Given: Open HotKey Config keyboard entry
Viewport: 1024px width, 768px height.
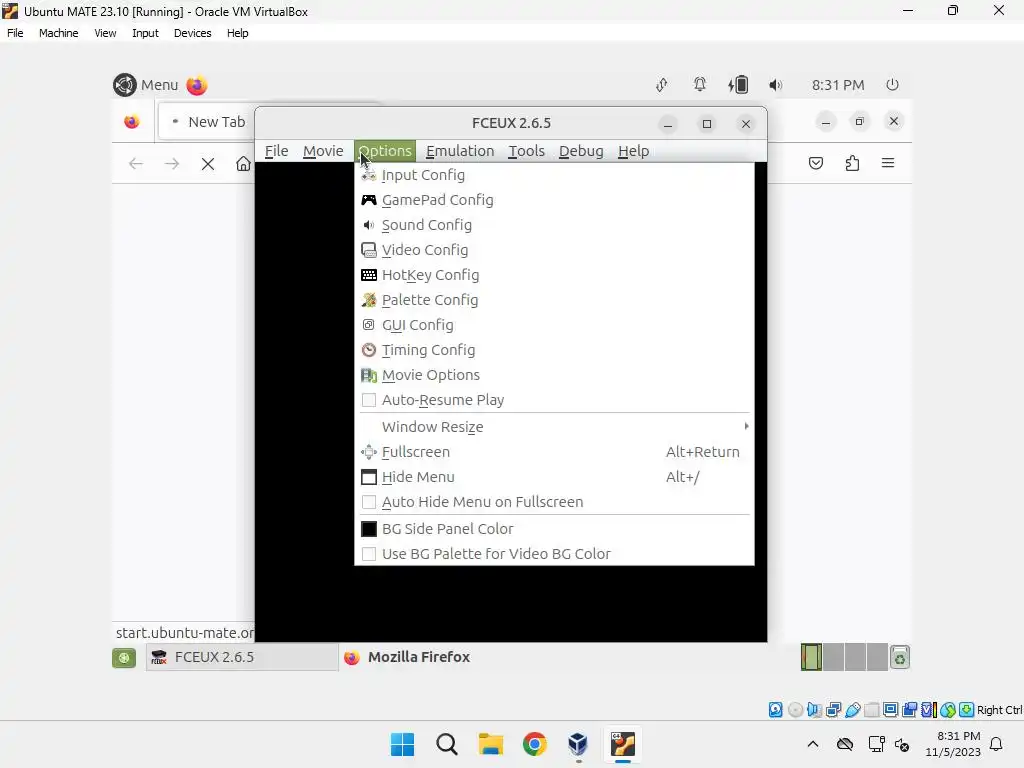Looking at the screenshot, I should (554, 275).
